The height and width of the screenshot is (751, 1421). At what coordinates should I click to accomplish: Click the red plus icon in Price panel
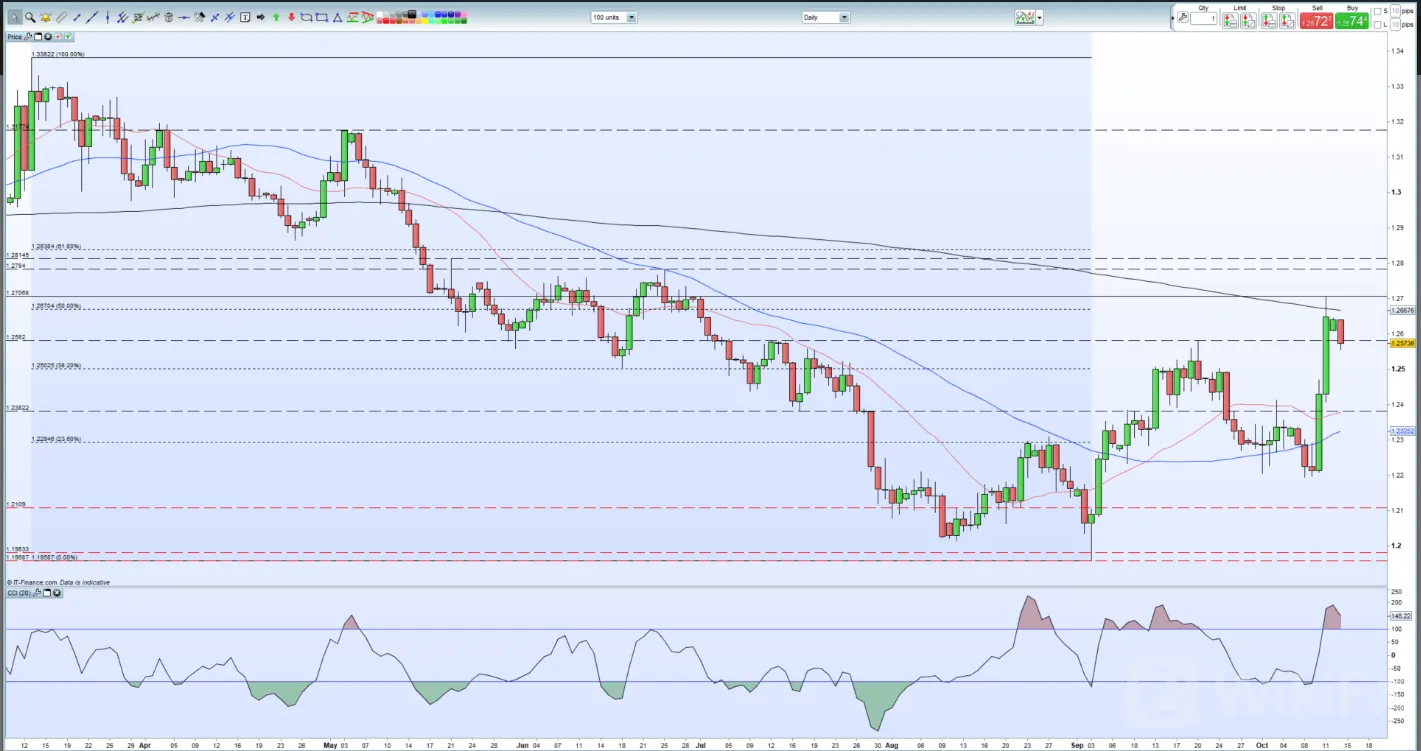(58, 37)
